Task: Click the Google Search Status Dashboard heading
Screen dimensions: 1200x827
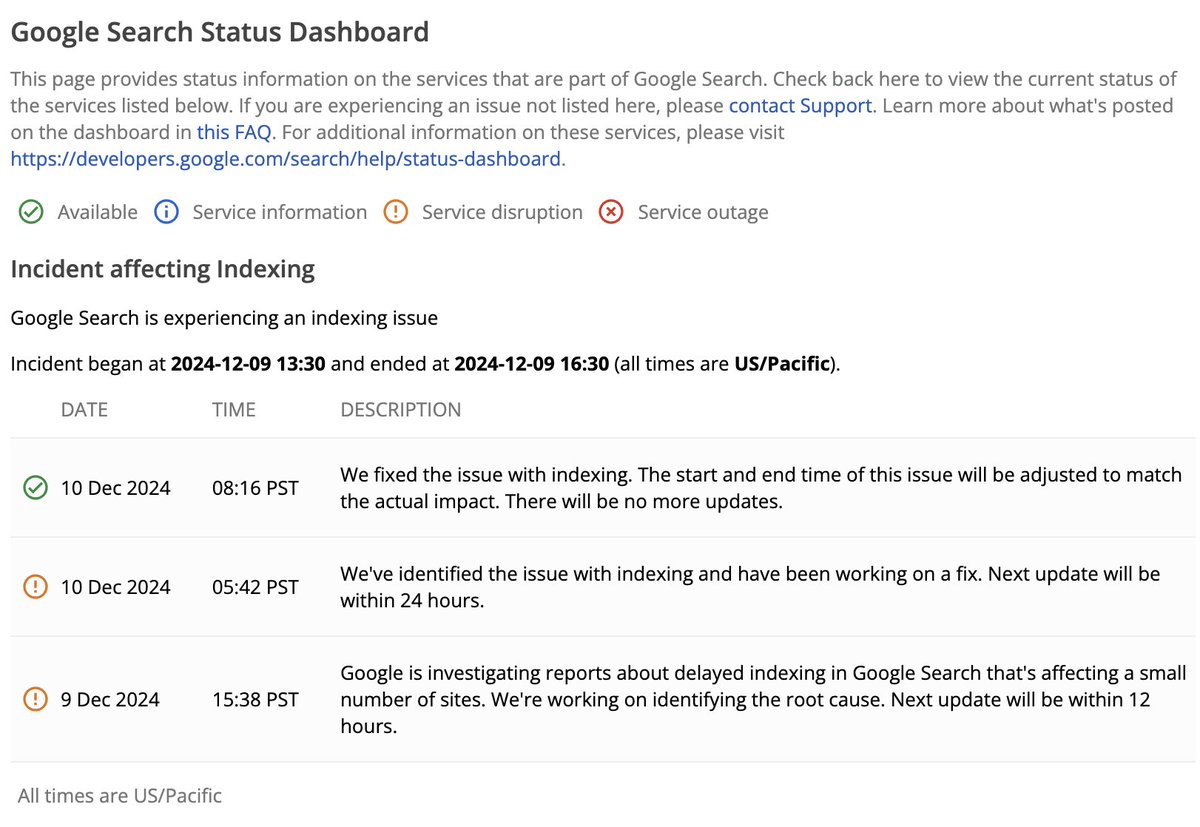Action: pos(219,32)
